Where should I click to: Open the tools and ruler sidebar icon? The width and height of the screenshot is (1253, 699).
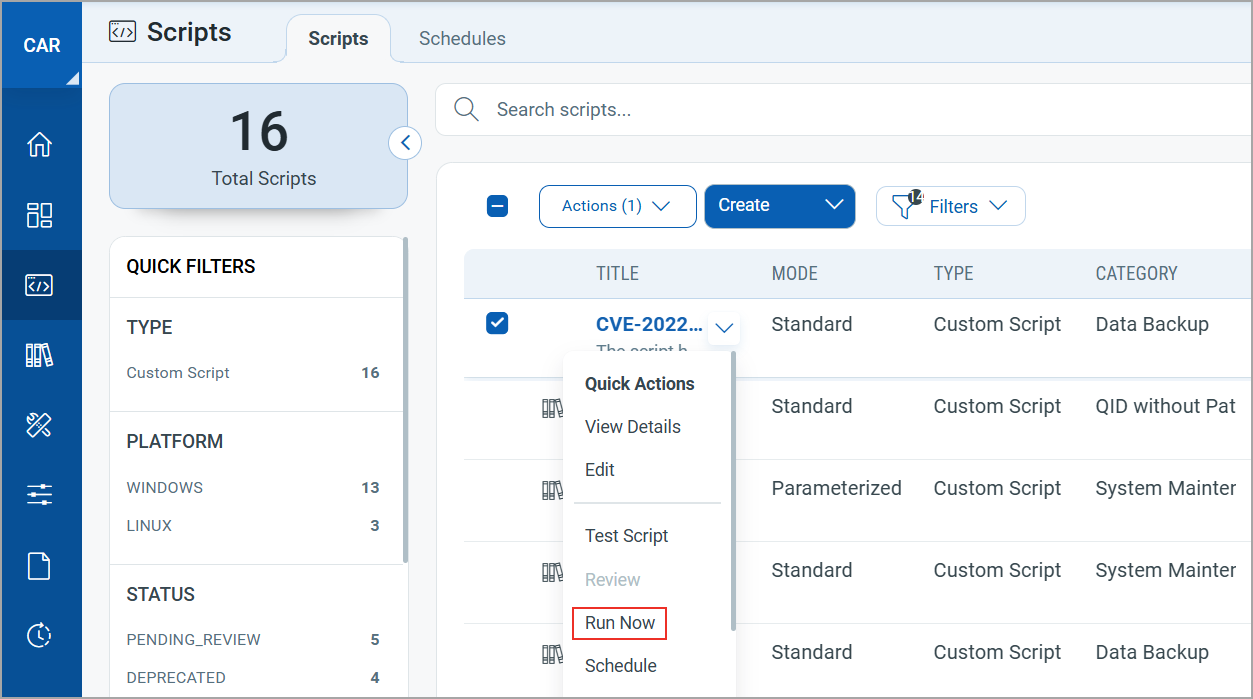[x=39, y=425]
